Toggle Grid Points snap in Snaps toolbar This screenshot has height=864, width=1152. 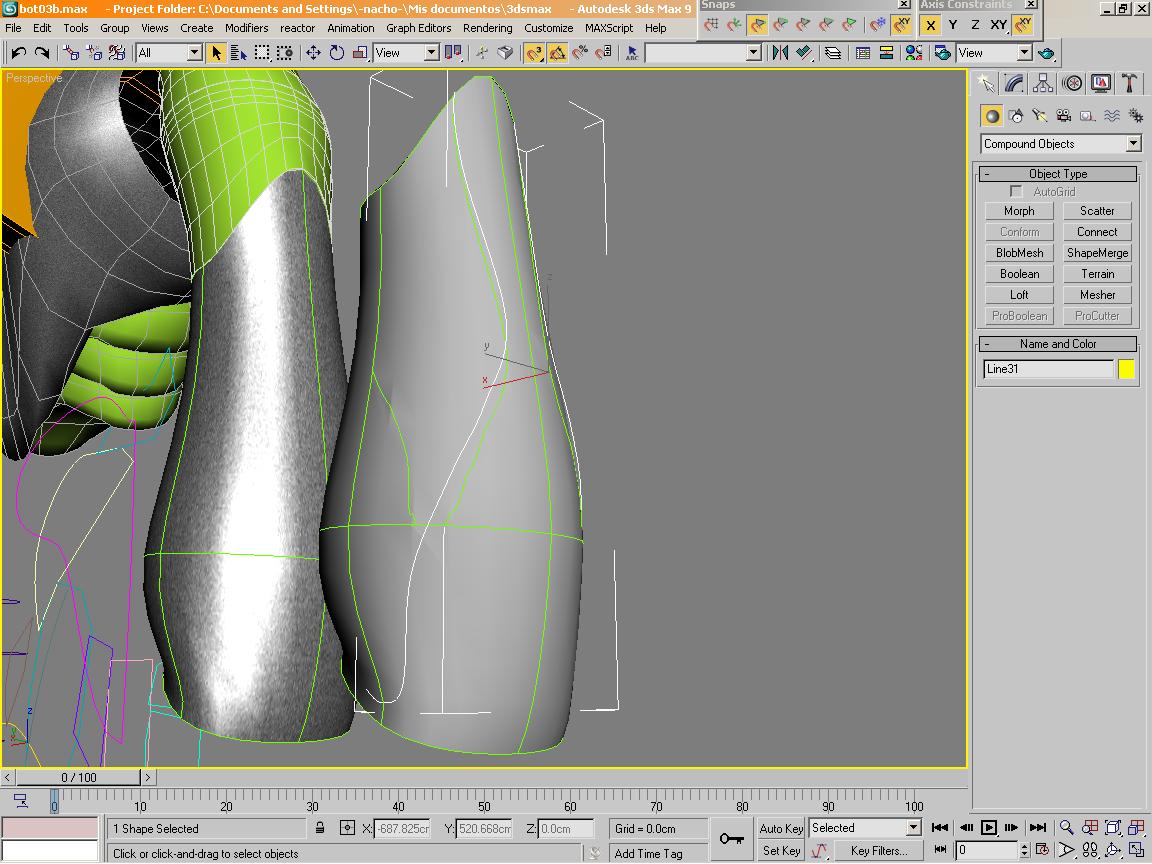click(x=711, y=25)
